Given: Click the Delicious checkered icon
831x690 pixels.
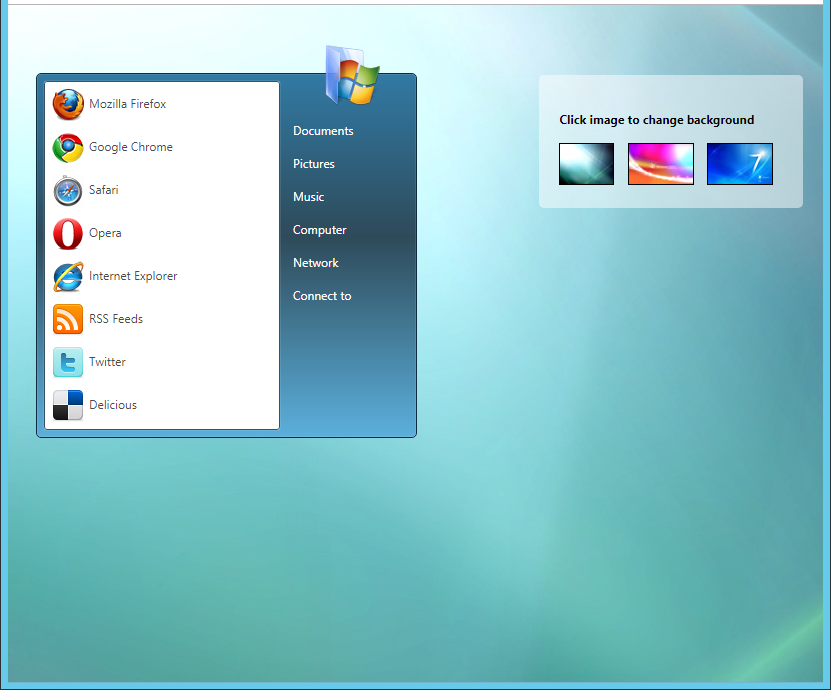Looking at the screenshot, I should point(68,405).
